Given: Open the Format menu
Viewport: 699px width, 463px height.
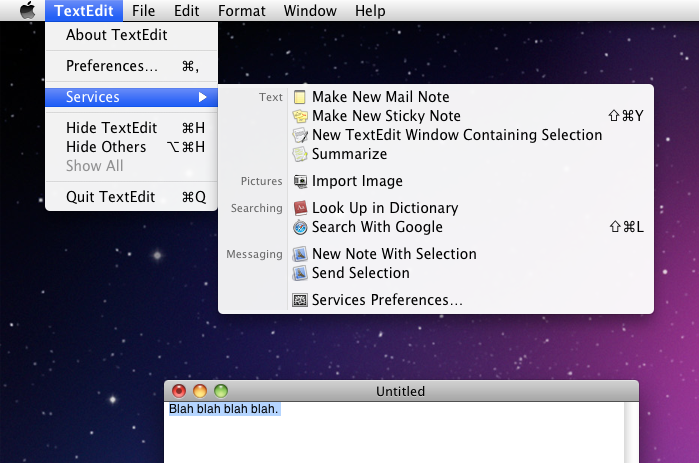Looking at the screenshot, I should (242, 10).
